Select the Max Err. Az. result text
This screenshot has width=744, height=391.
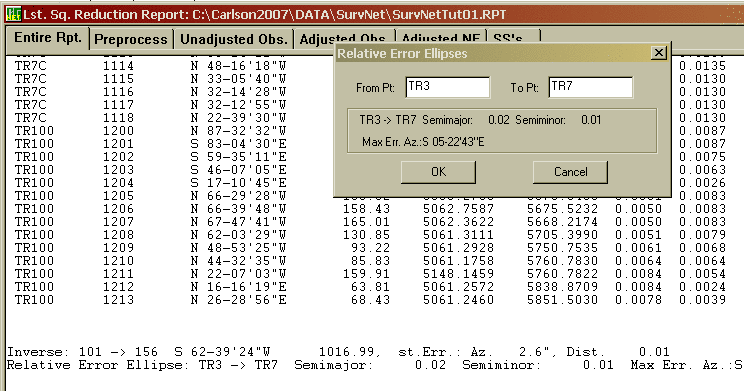[x=423, y=142]
